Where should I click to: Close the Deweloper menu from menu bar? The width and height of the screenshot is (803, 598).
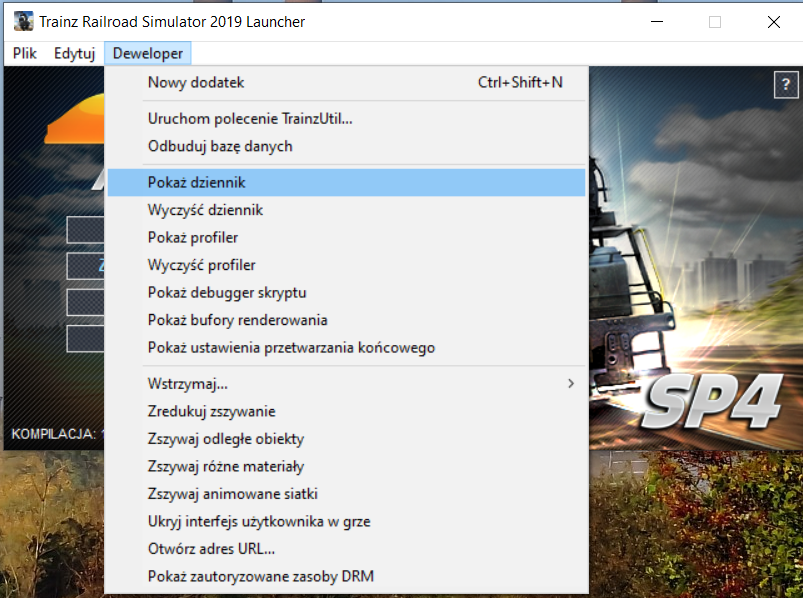(147, 53)
